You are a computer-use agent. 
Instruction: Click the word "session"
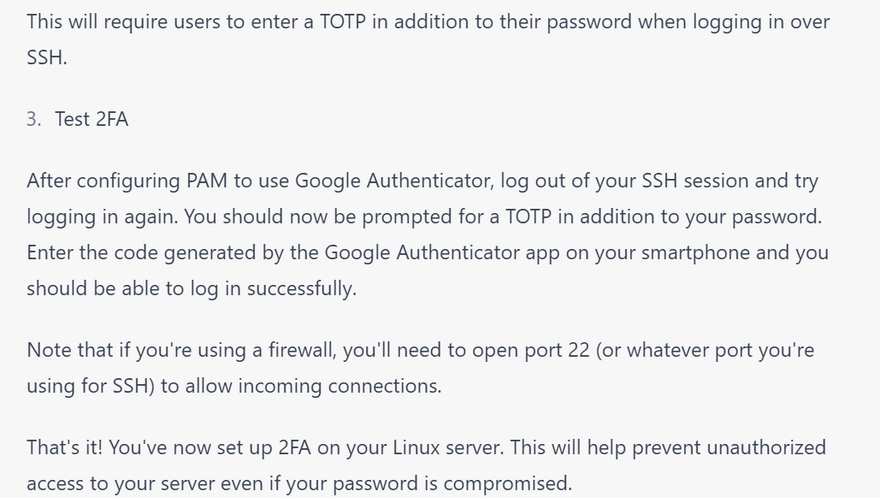[x=715, y=181]
